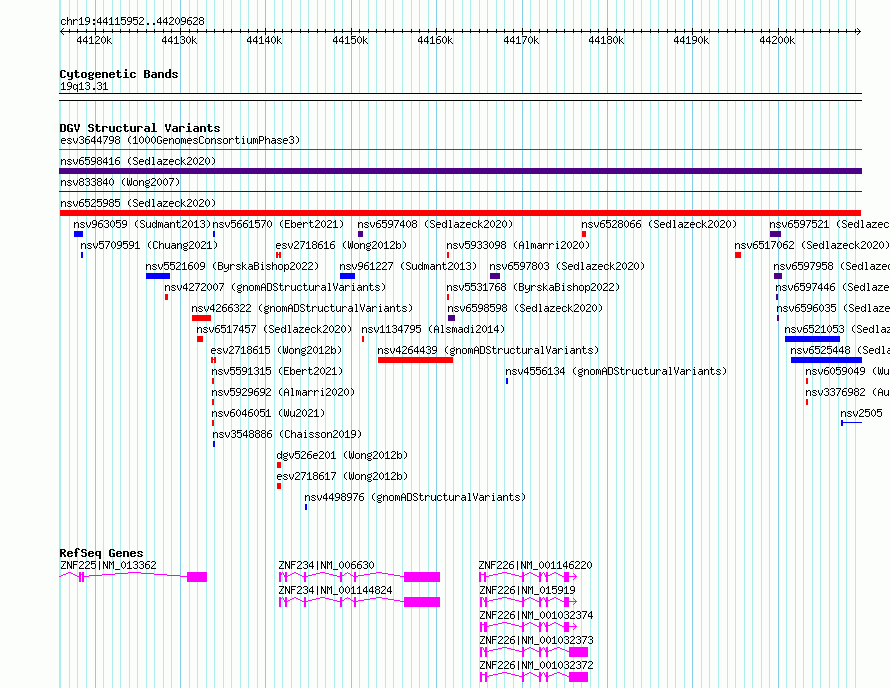Click the DGV Structural Variants track title
The image size is (890, 688).
tap(140, 128)
